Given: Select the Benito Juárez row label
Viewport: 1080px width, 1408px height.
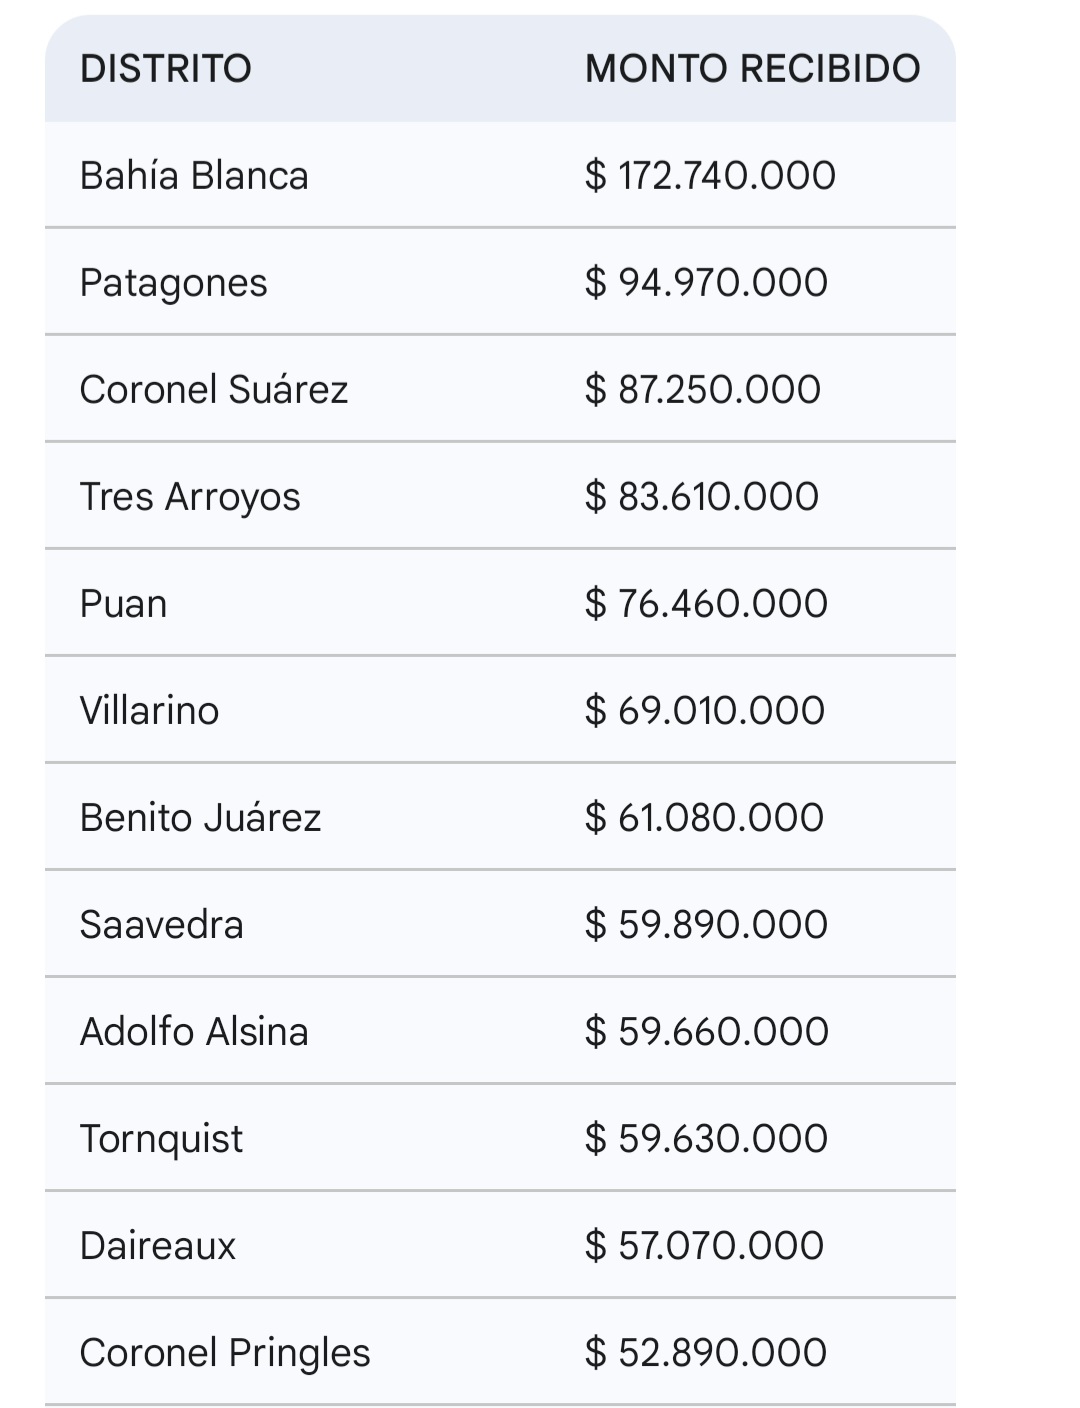Looking at the screenshot, I should [200, 818].
